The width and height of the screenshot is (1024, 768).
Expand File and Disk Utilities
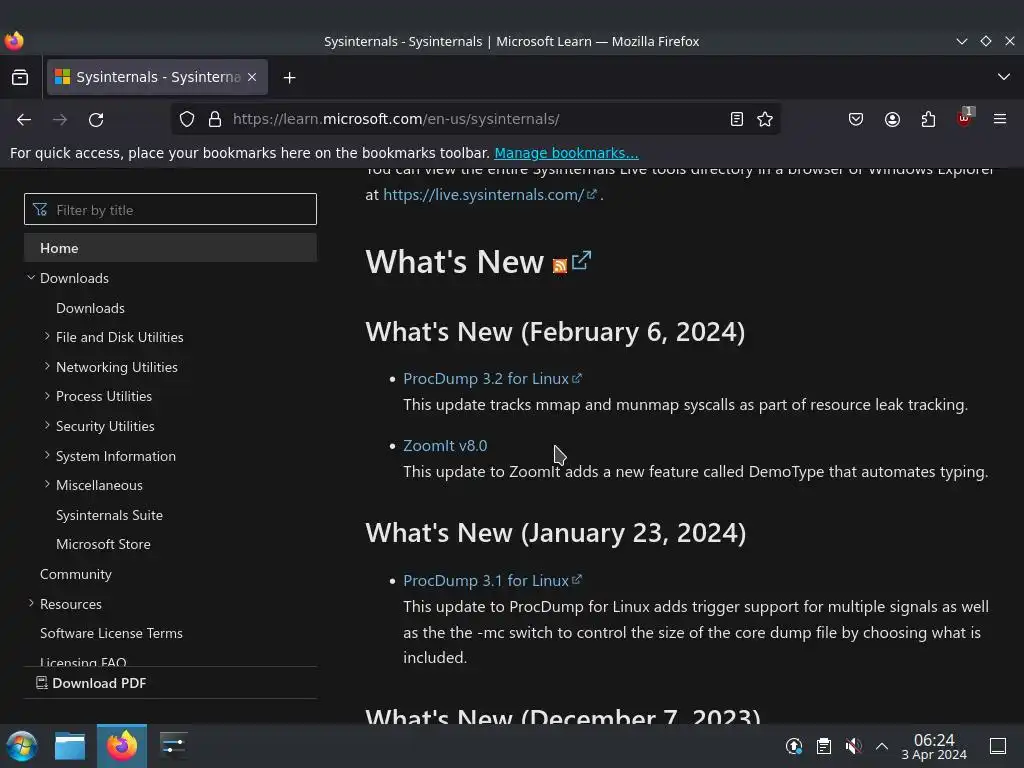click(x=47, y=336)
